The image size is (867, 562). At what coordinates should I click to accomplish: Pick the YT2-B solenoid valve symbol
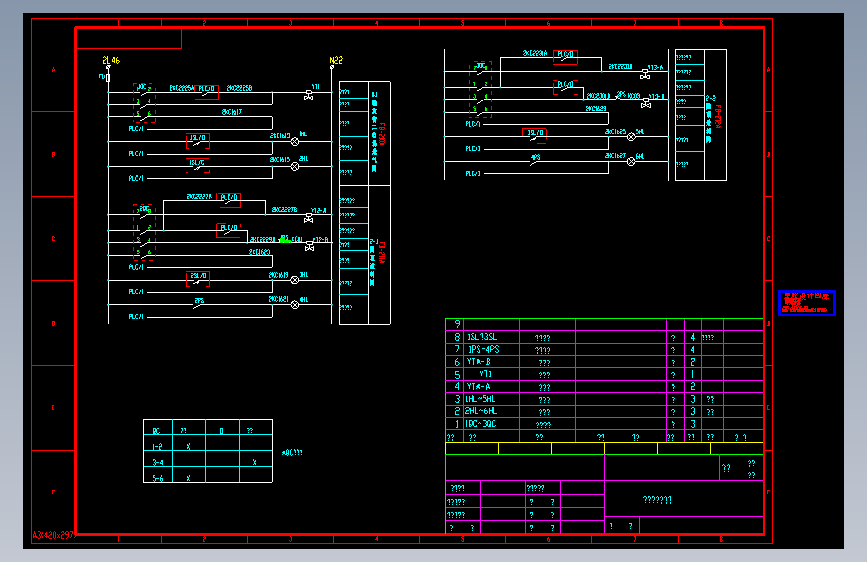(x=310, y=247)
